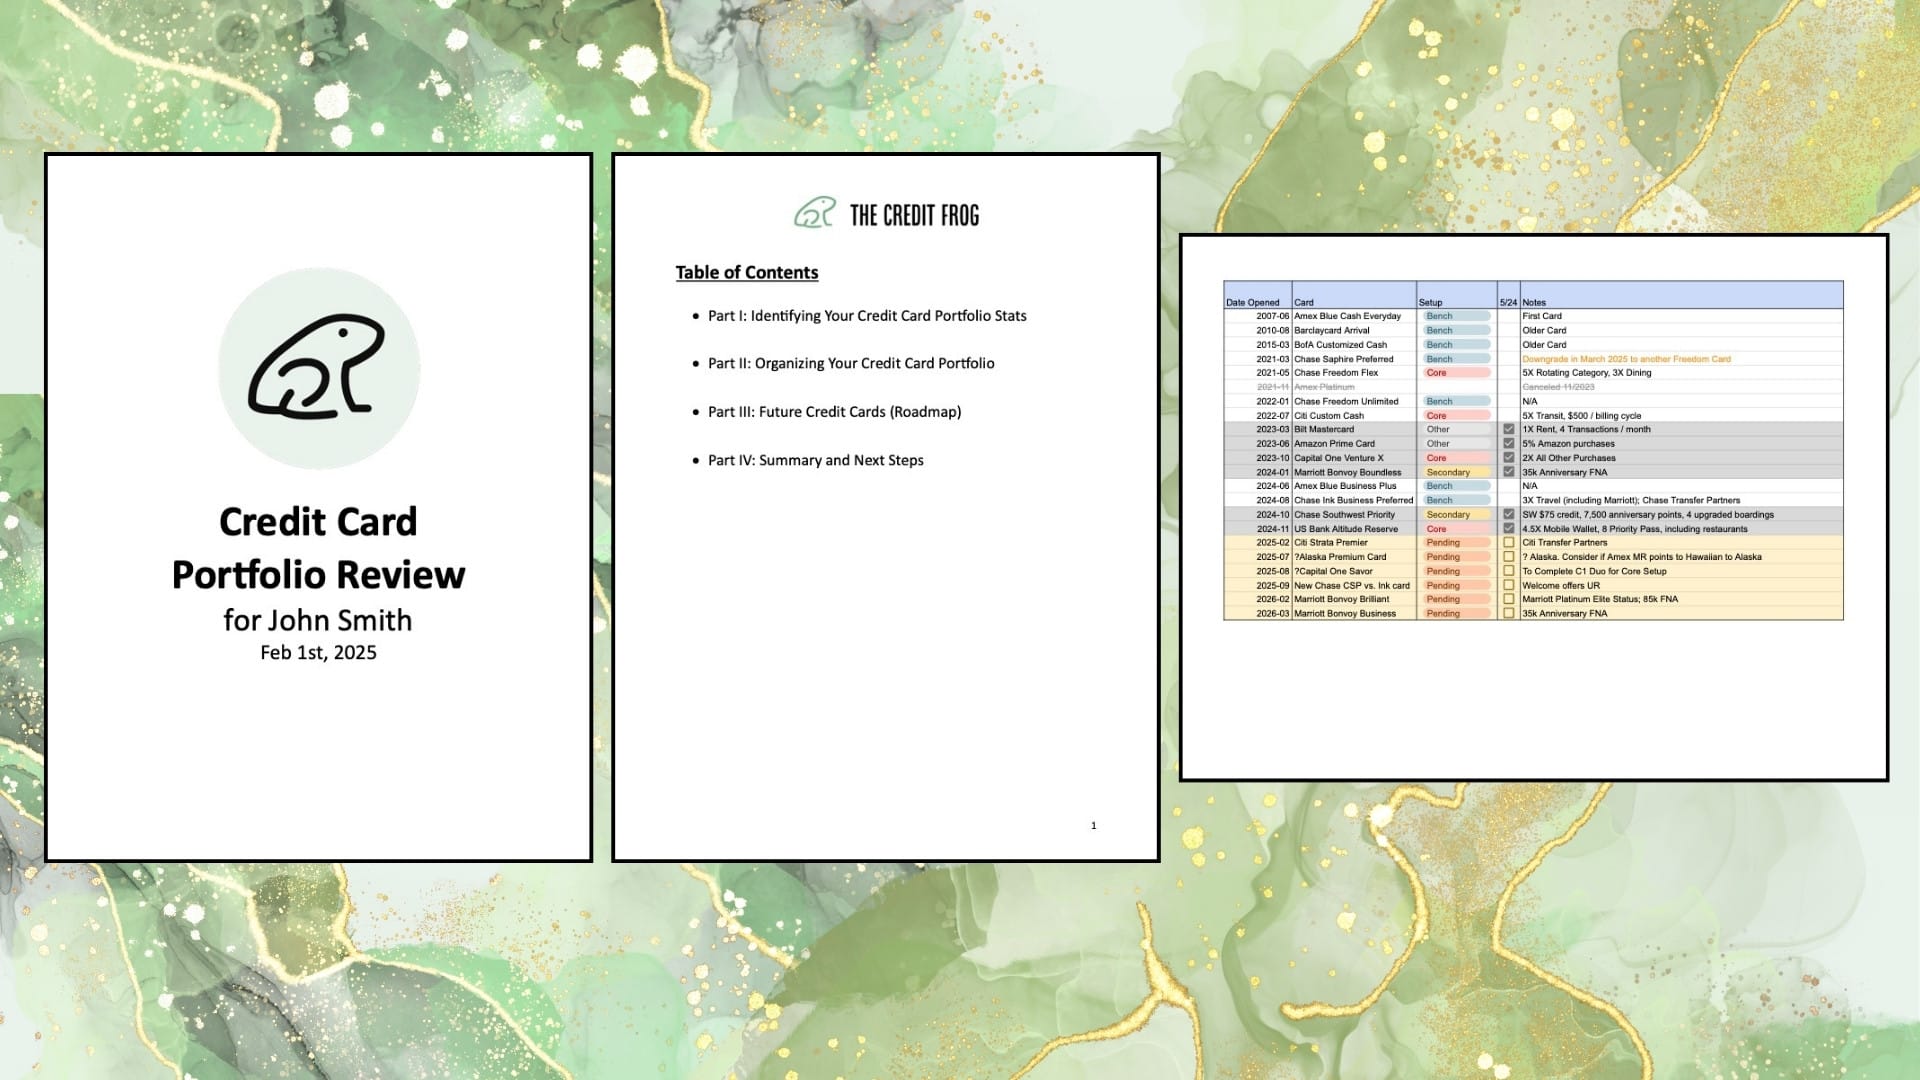This screenshot has height=1080, width=1920.
Task: Check the 5/24 box for ?Alaska Premium Card
Action: pos(1508,557)
